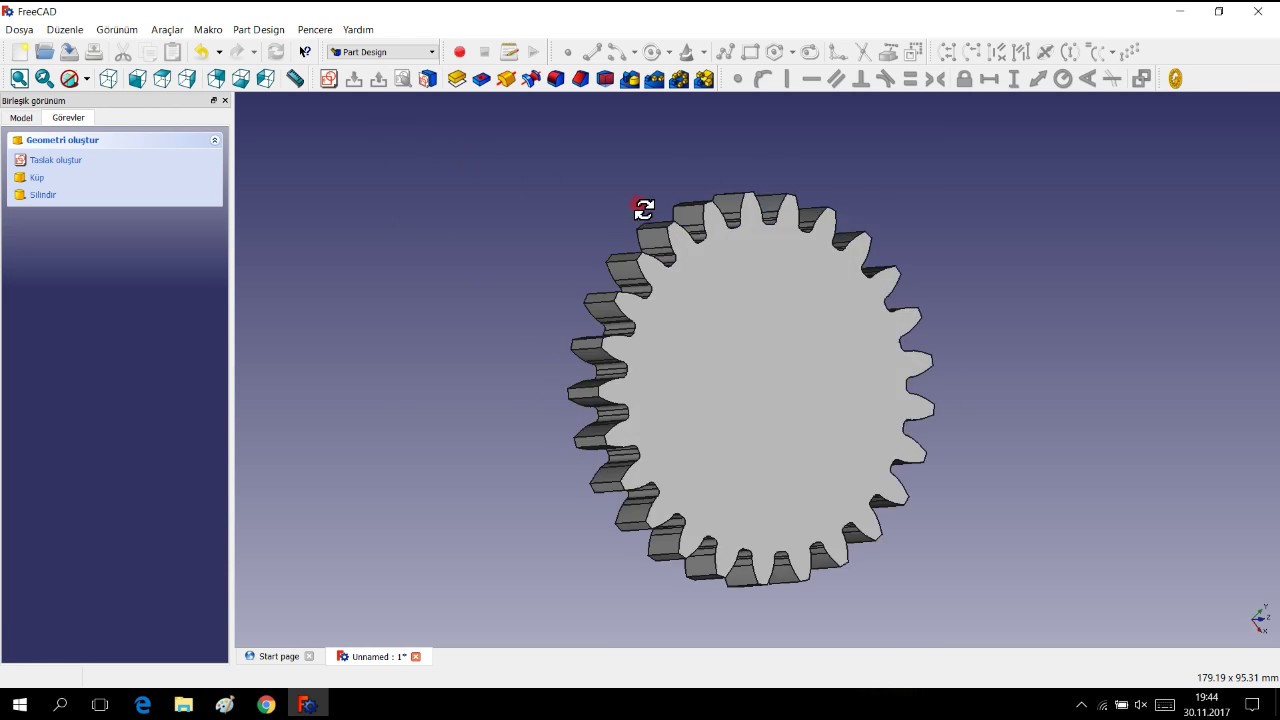Switch to the Model tab
1280x720 pixels.
coord(21,118)
